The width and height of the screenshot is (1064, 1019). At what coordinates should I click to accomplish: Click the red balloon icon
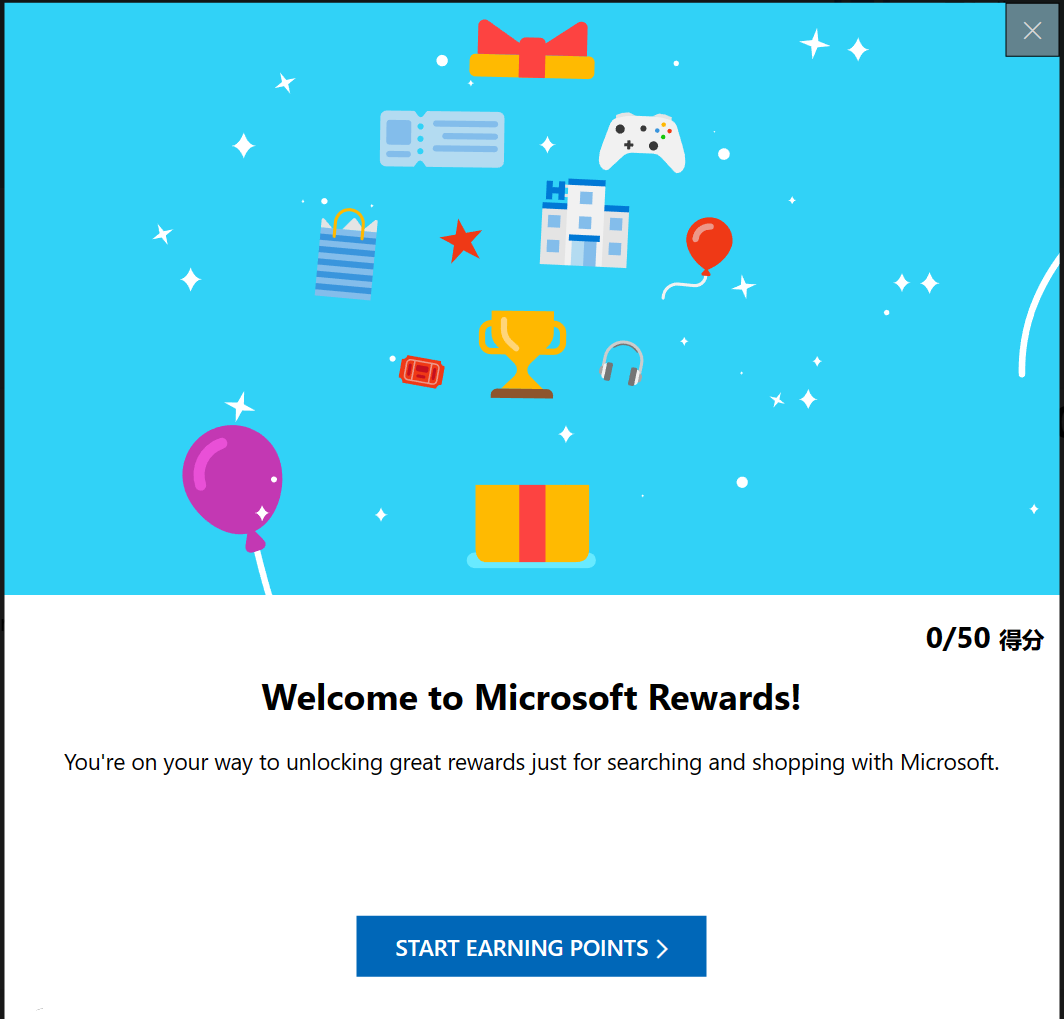coord(708,243)
